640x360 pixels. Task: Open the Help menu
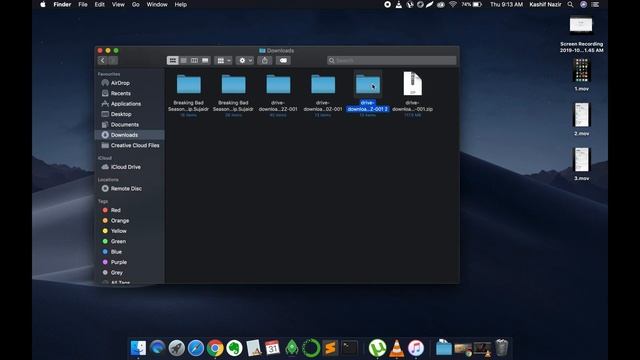(x=180, y=4)
